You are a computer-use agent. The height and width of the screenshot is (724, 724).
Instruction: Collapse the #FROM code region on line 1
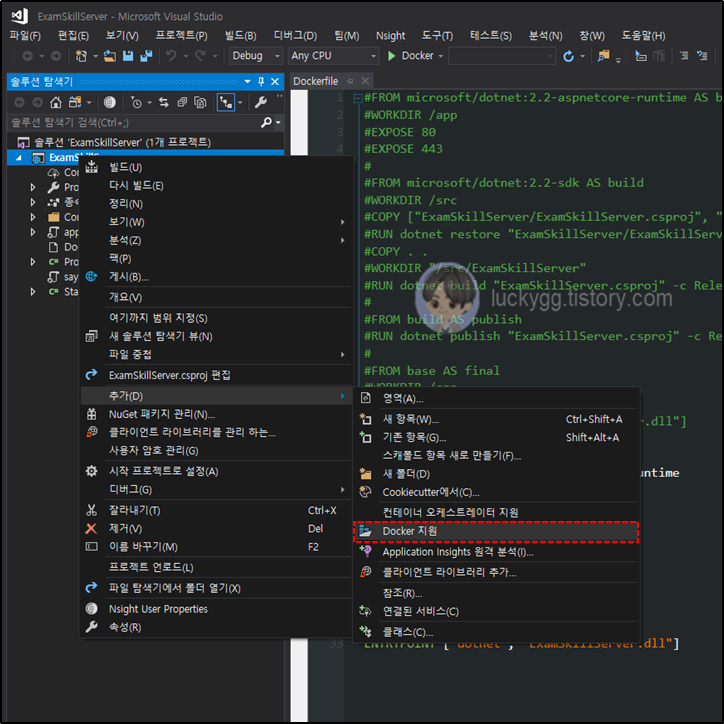tap(358, 98)
